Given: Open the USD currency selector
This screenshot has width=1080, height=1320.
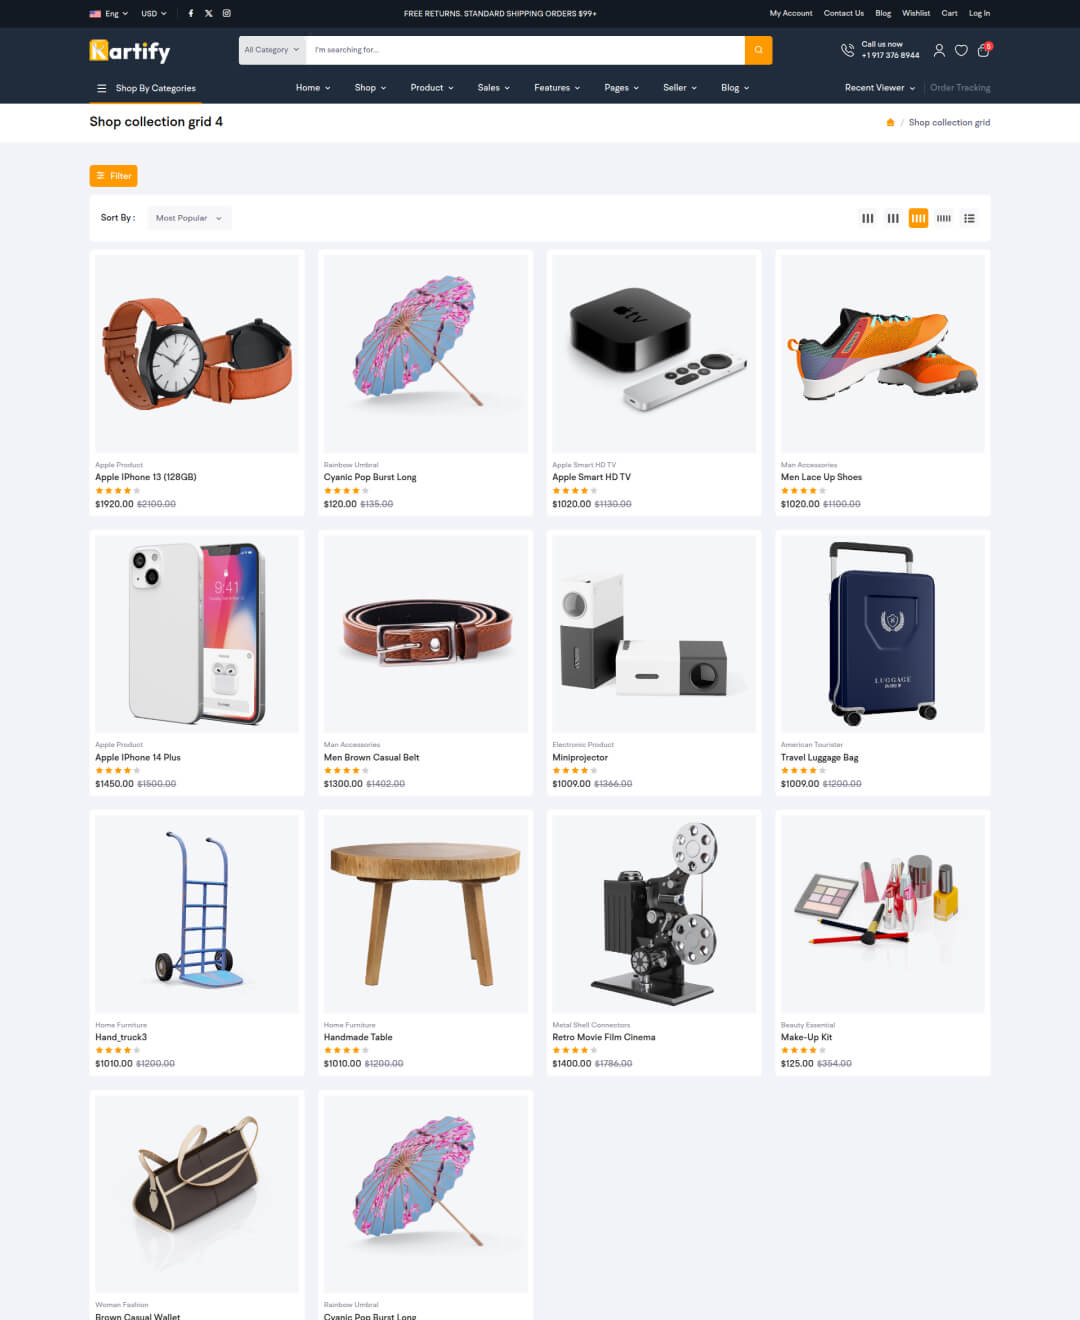Looking at the screenshot, I should click(x=154, y=13).
